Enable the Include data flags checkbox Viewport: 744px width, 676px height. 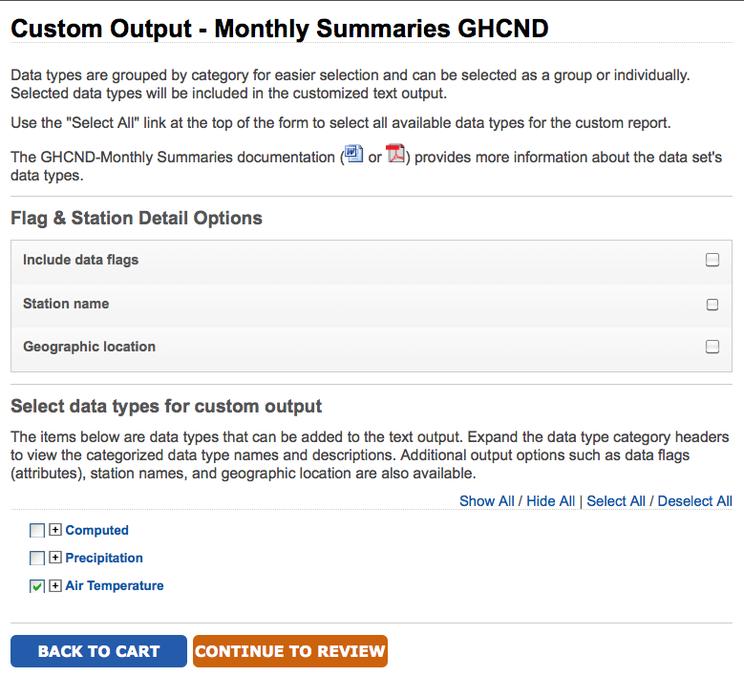(x=712, y=260)
